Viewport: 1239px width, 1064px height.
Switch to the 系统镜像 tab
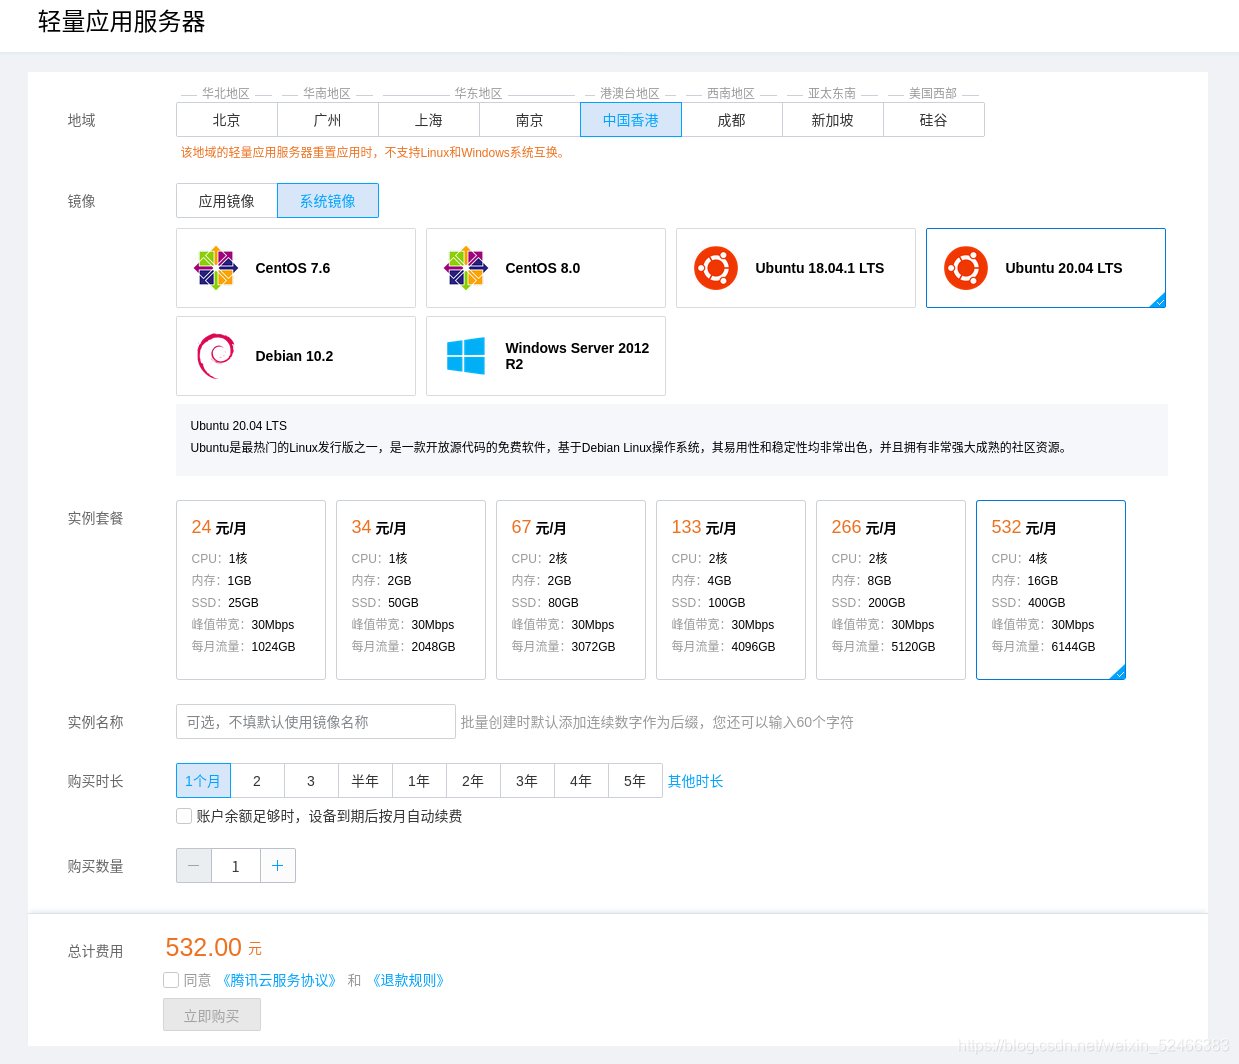328,200
